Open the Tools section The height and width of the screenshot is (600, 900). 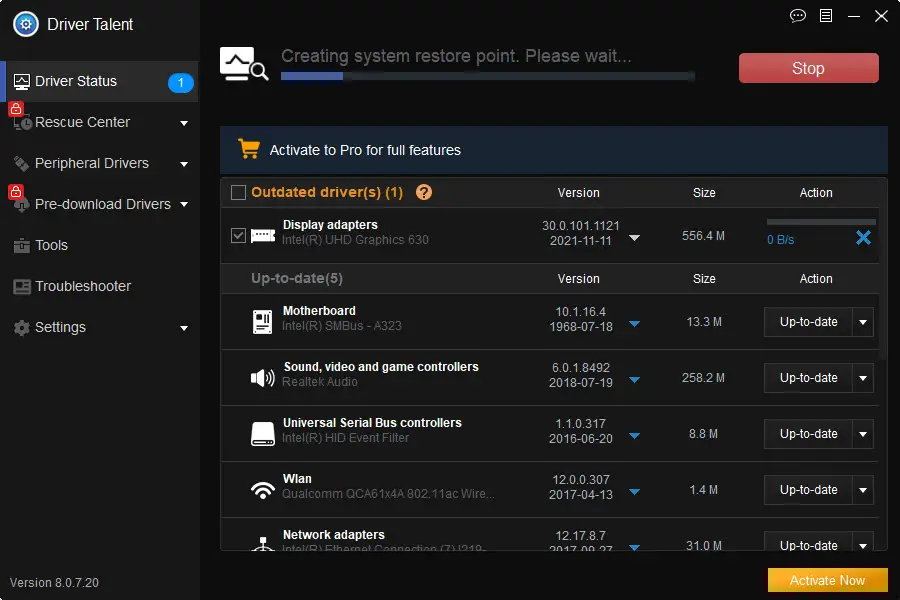pos(100,246)
